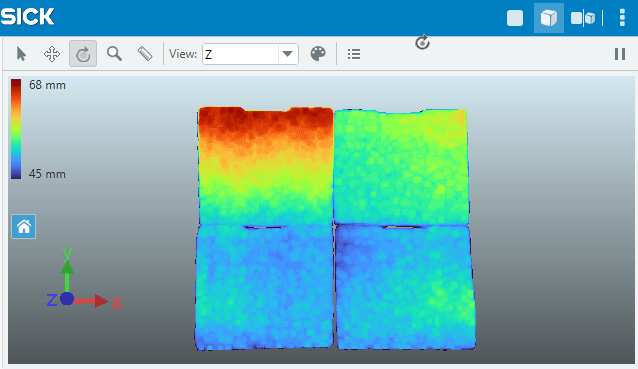Select the arrow pointer tool
638x369 pixels.
21,54
